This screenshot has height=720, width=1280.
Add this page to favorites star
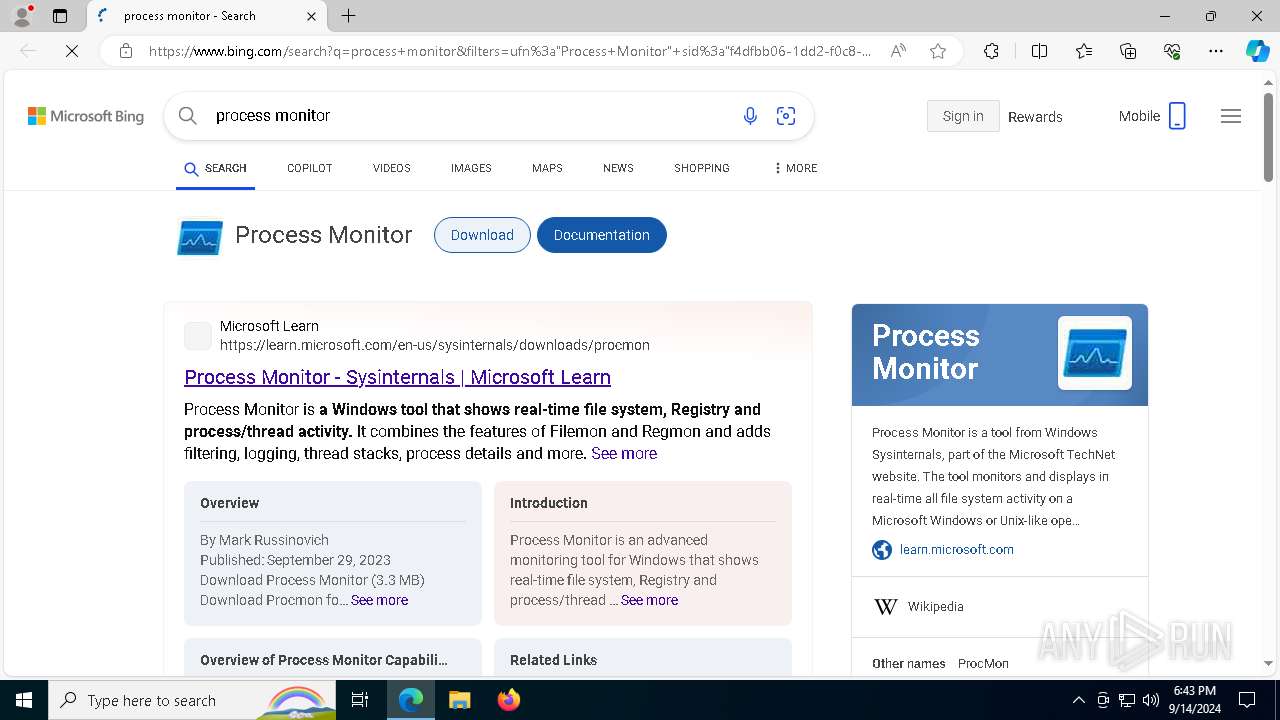[938, 51]
